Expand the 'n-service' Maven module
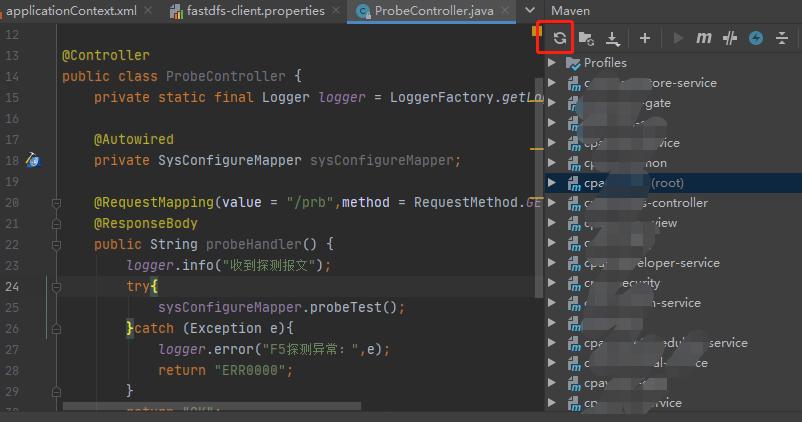The image size is (802, 422). (x=552, y=302)
